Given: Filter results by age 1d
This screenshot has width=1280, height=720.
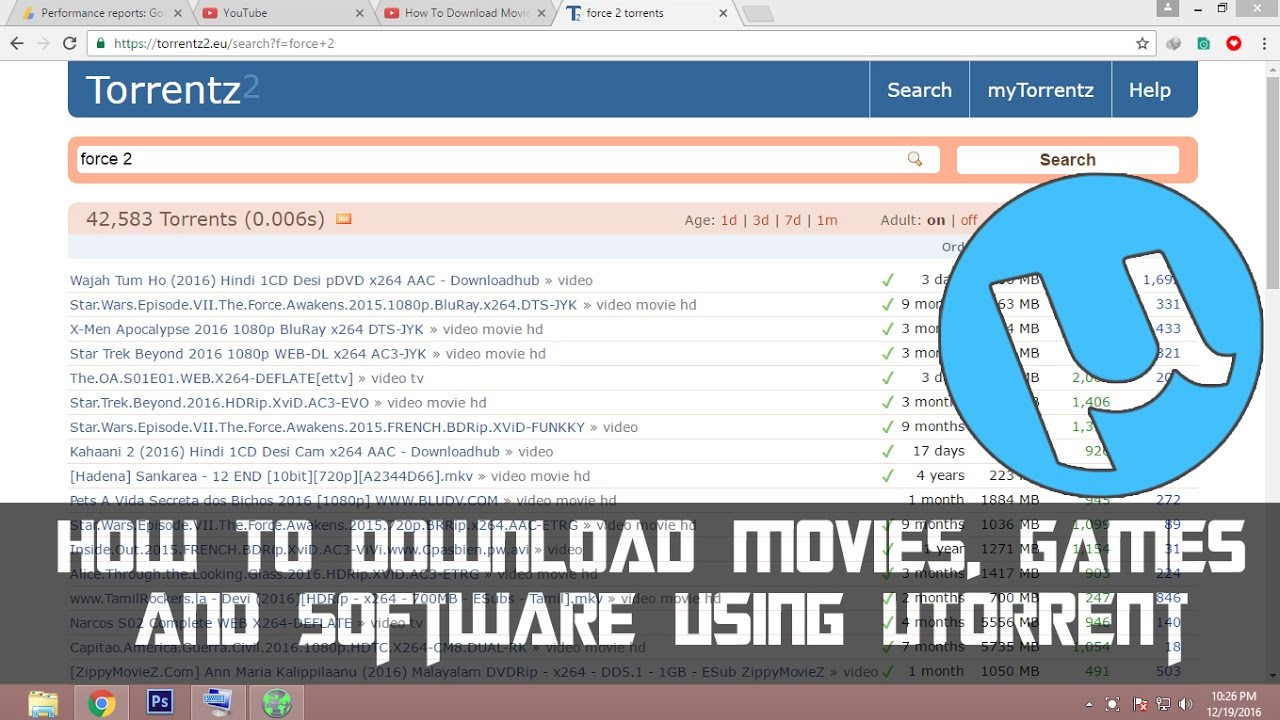Looking at the screenshot, I should (x=728, y=220).
